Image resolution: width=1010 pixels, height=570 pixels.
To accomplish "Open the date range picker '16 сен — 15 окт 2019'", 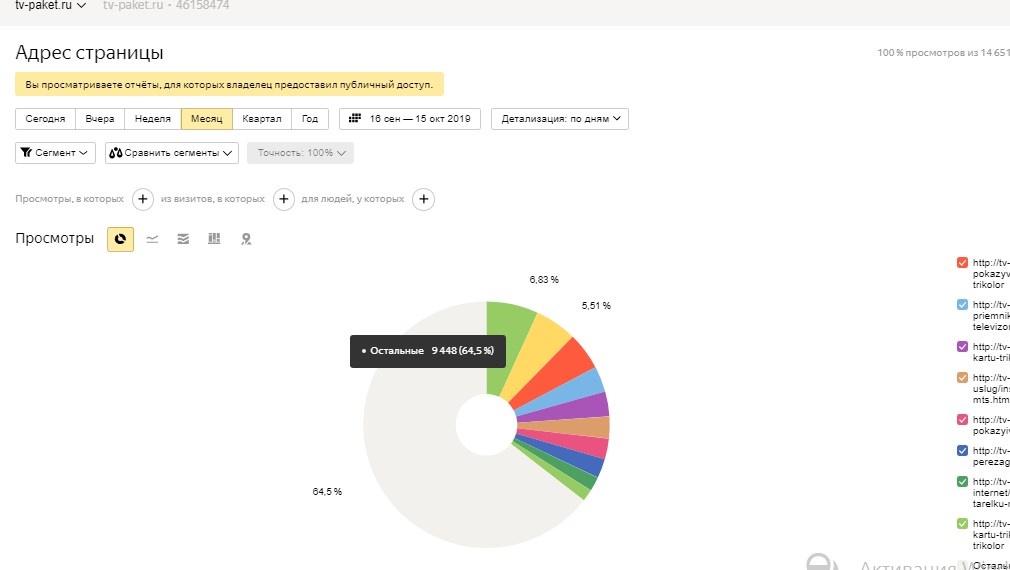I will coord(410,119).
